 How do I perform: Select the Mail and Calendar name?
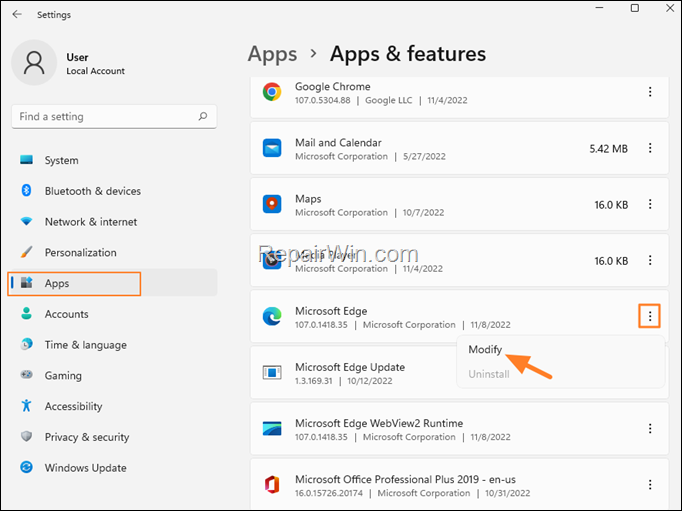[x=338, y=143]
